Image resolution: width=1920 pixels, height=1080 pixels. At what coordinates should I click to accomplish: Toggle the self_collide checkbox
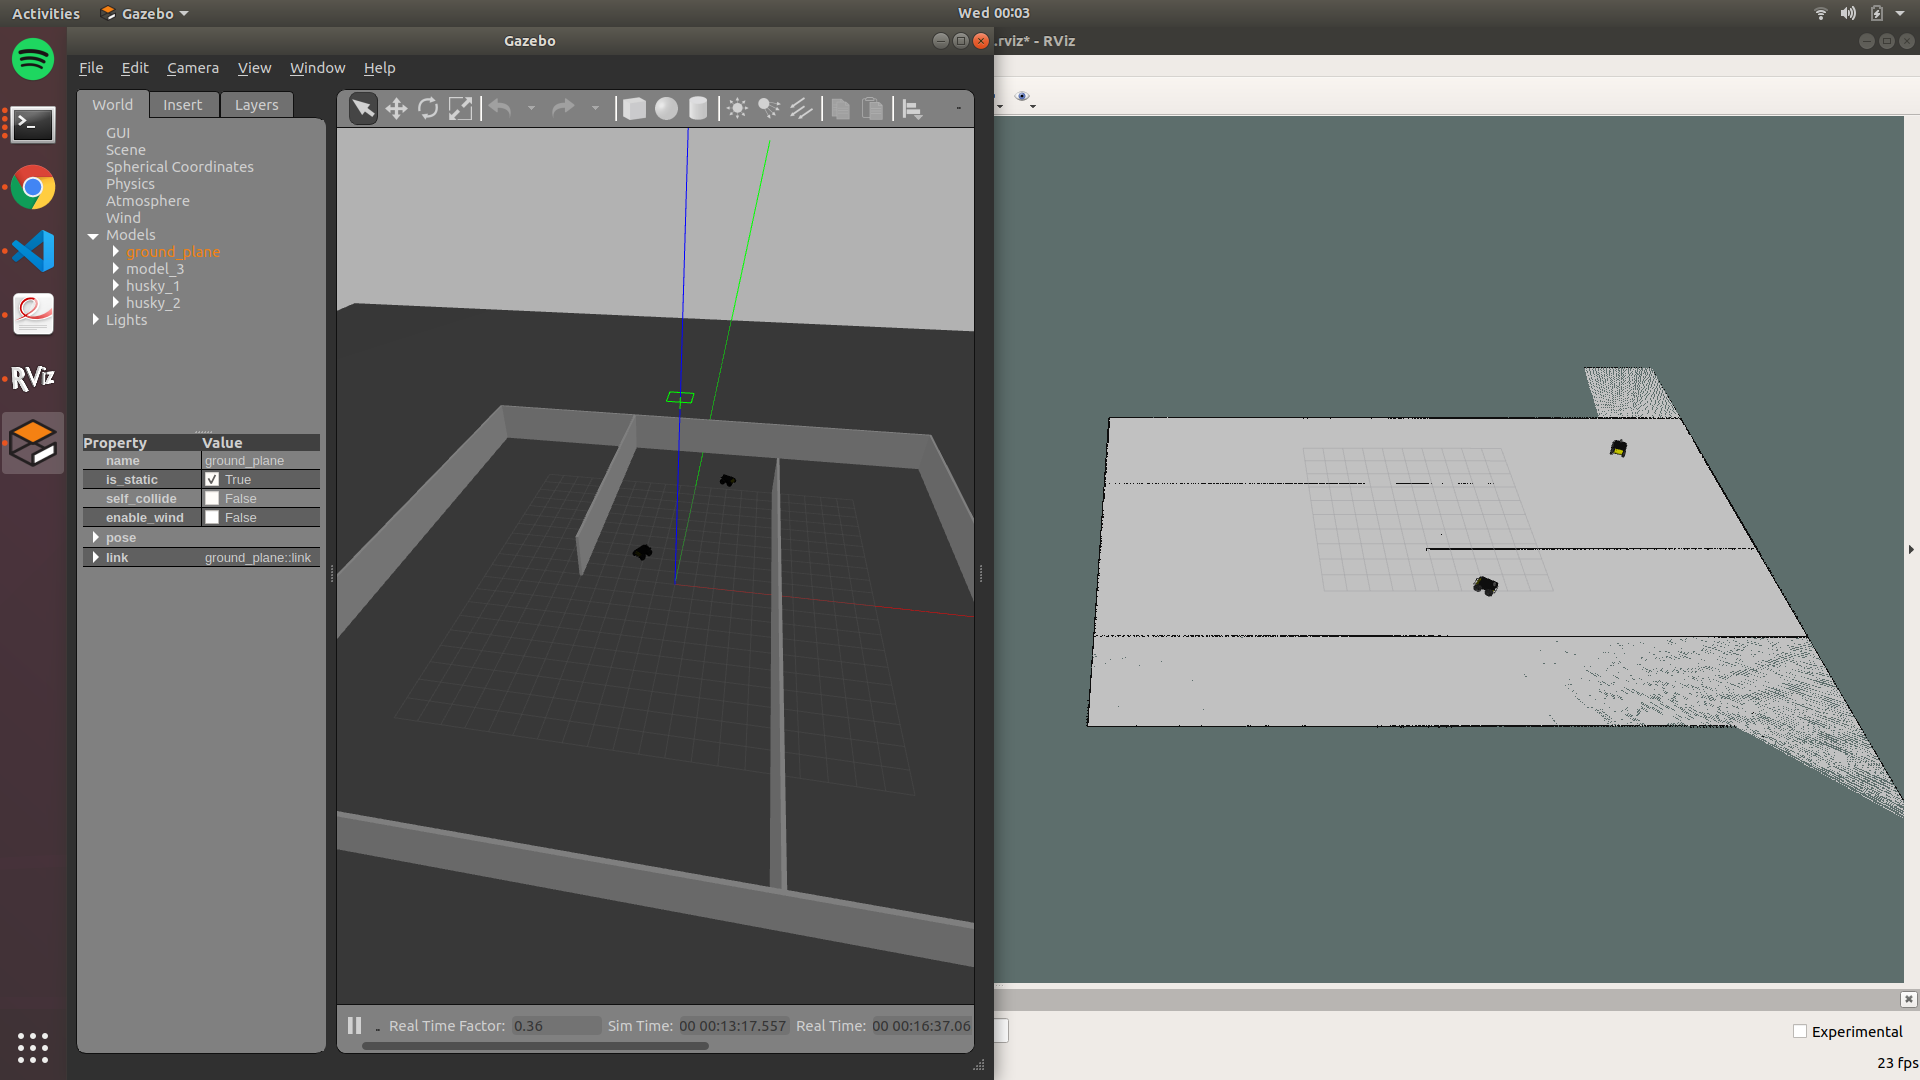(212, 499)
